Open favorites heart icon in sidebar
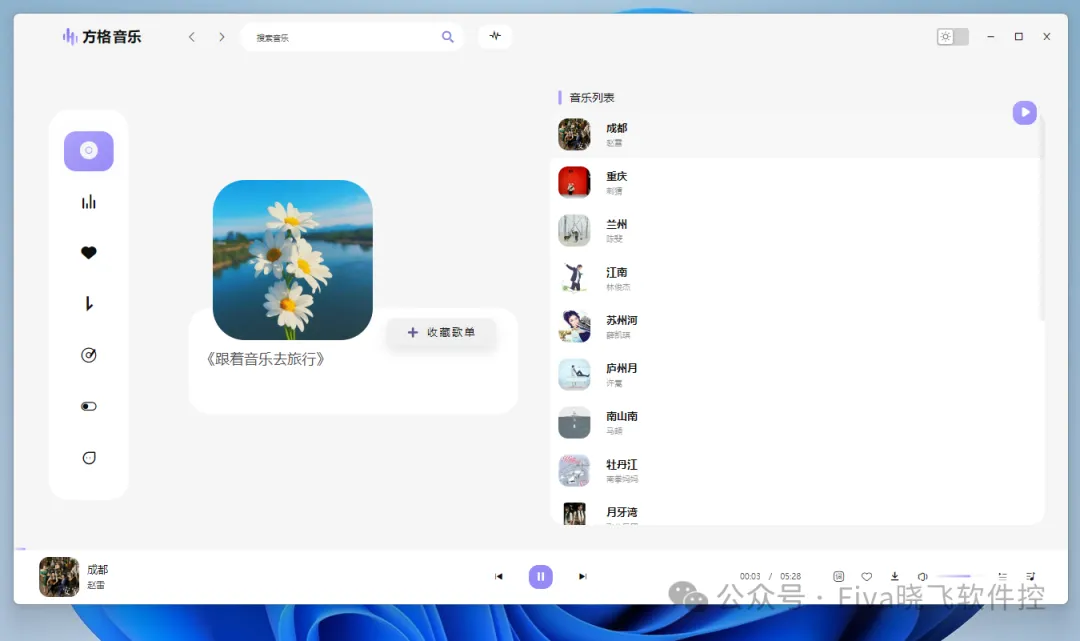 (x=89, y=253)
